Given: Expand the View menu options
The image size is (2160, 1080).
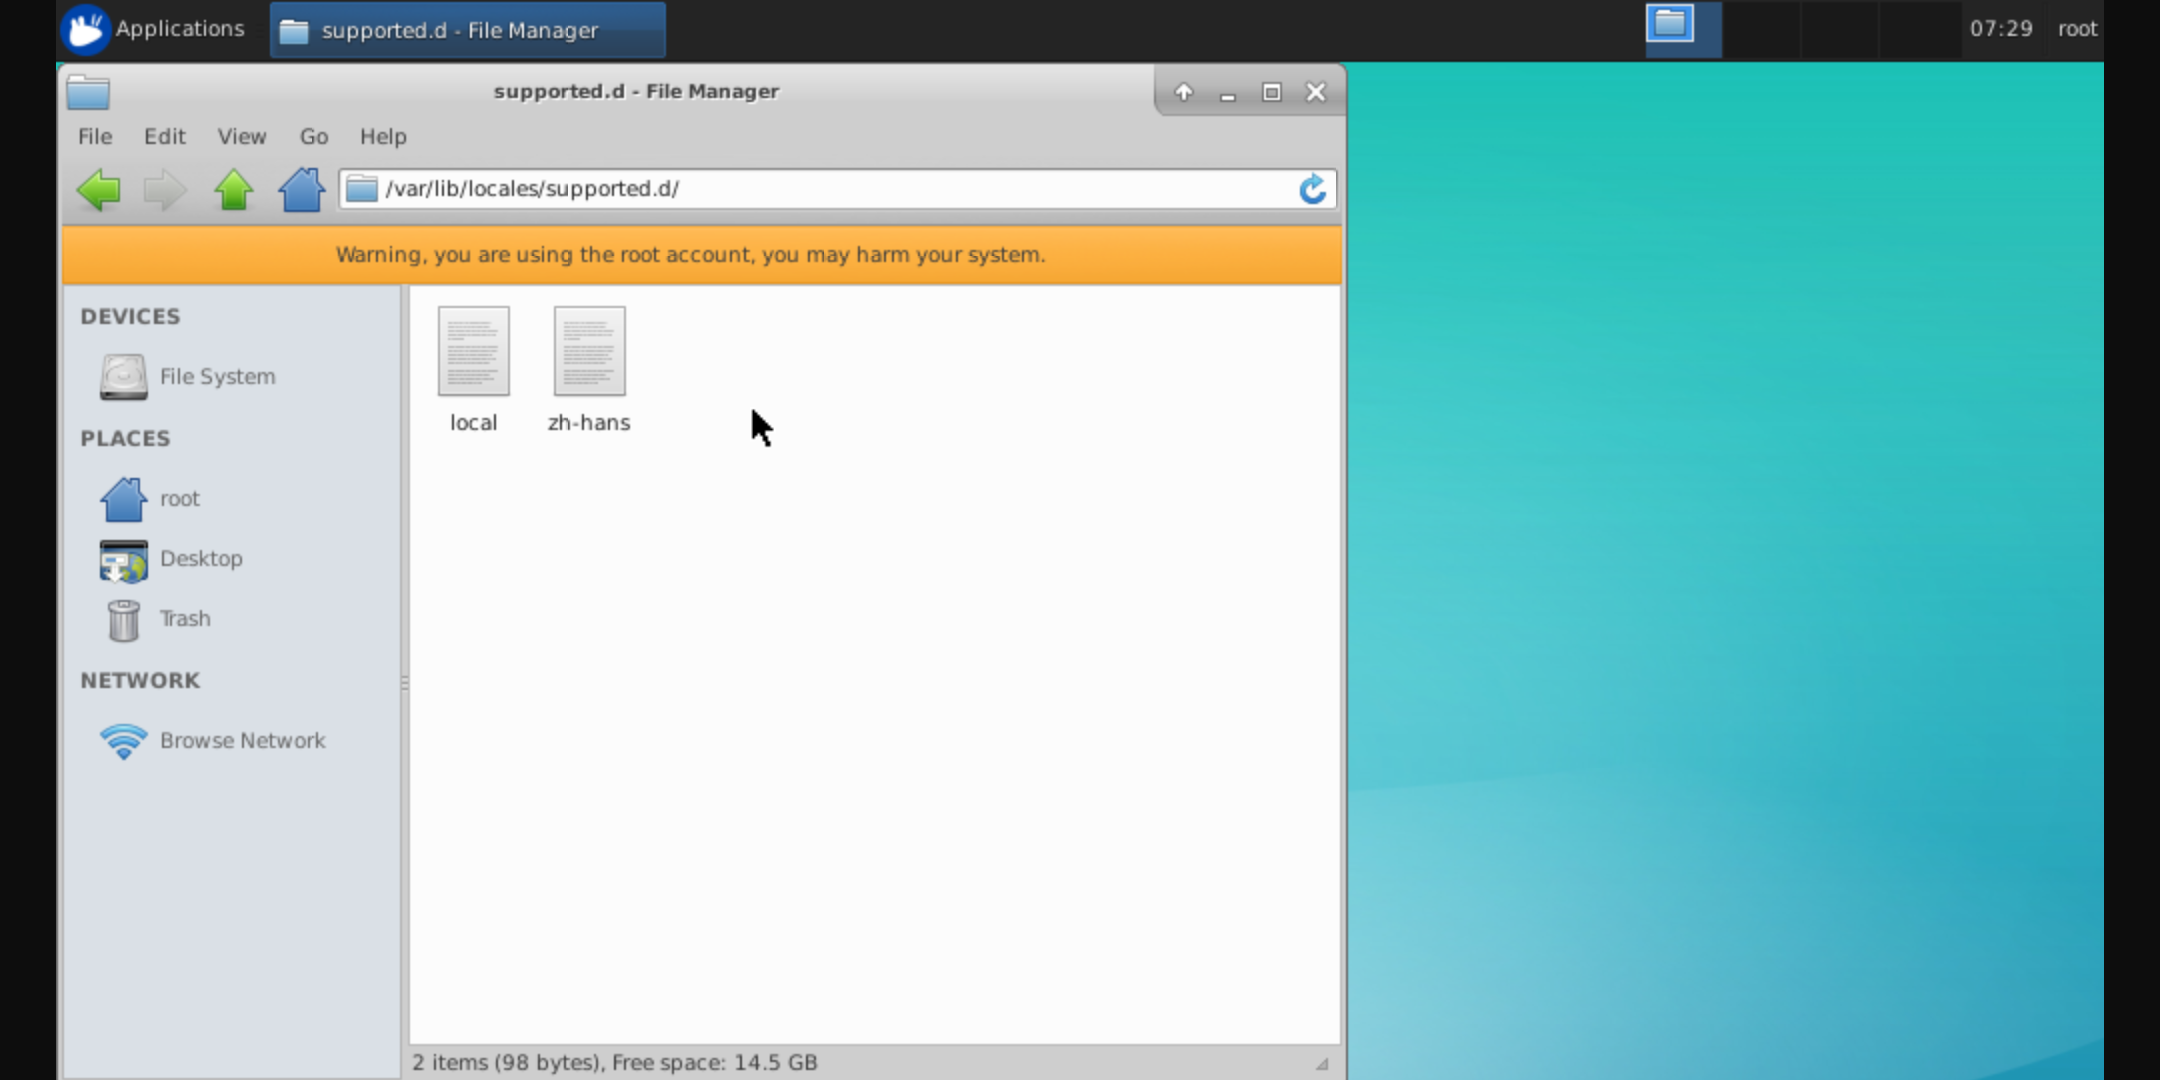Looking at the screenshot, I should pyautogui.click(x=242, y=135).
